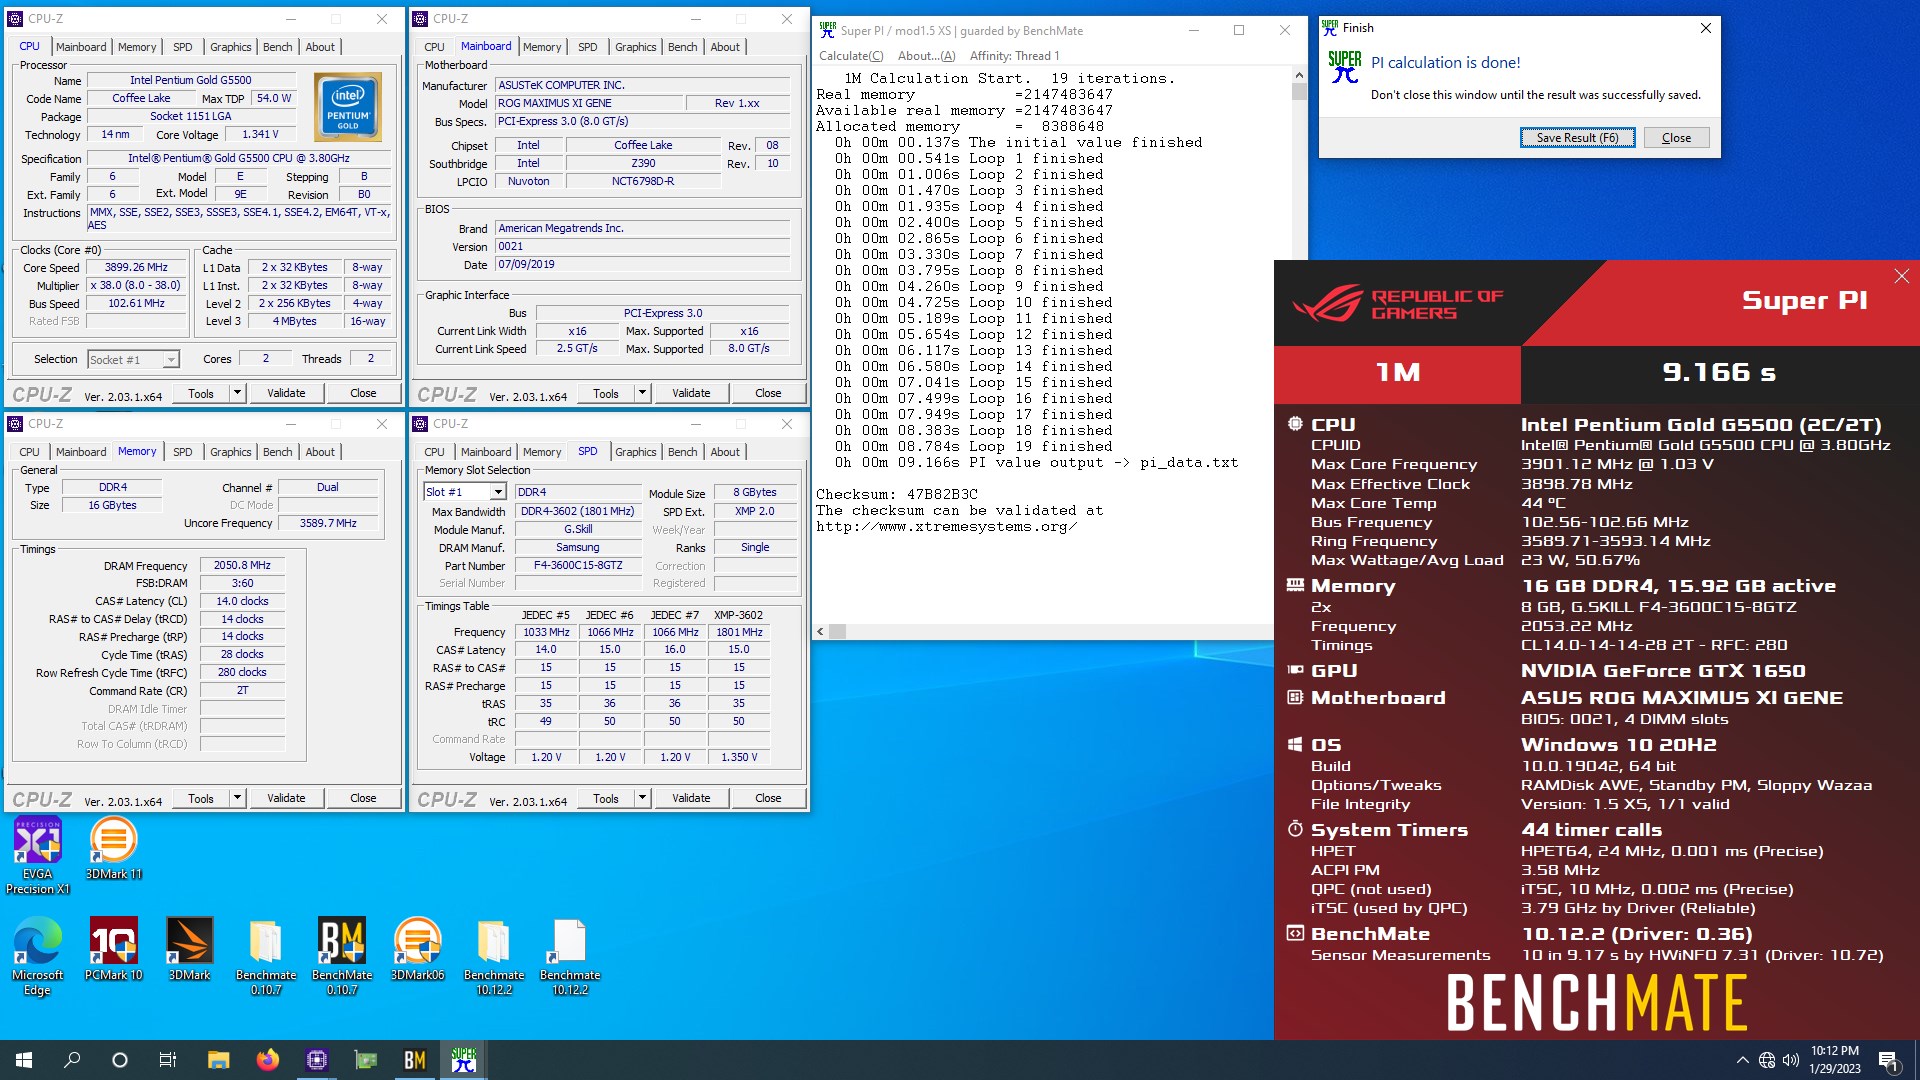The width and height of the screenshot is (1920, 1080).
Task: Switch to CPU-Z taskbar icon
Action: (x=317, y=1060)
